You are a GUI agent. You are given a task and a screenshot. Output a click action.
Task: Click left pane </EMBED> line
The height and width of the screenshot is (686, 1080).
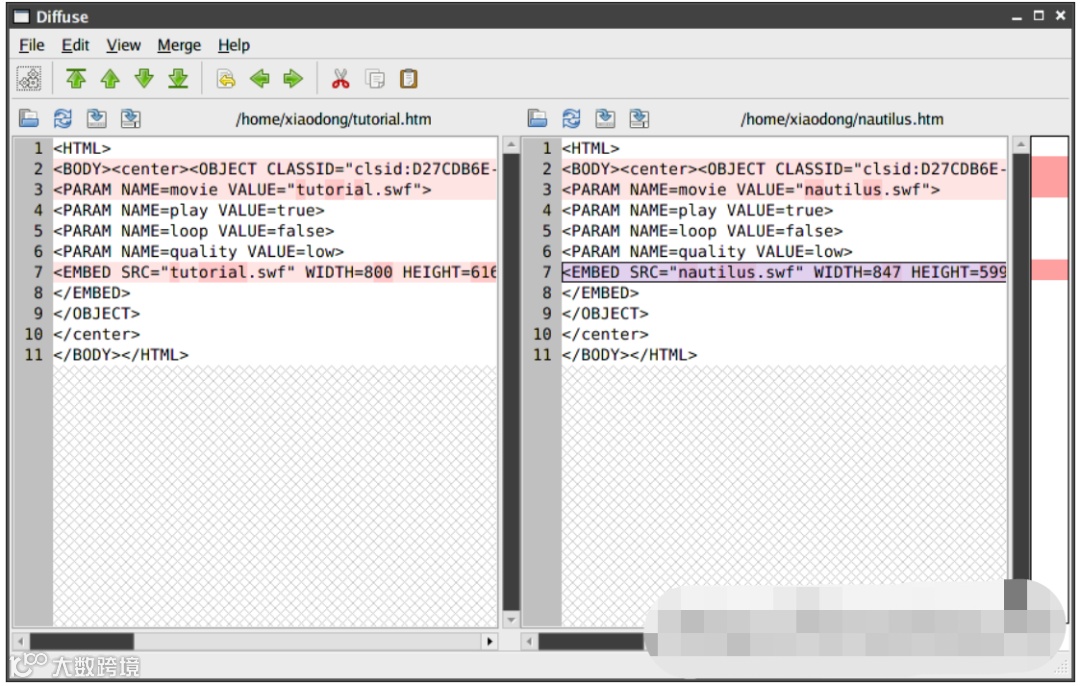[275, 293]
